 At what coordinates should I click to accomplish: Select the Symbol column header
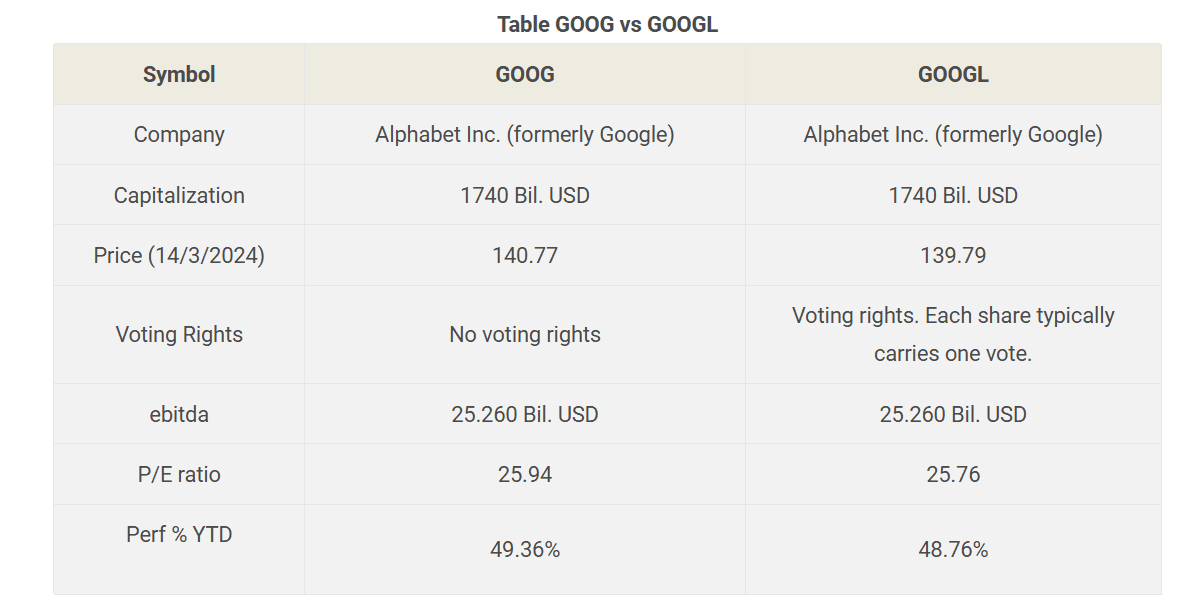179,74
